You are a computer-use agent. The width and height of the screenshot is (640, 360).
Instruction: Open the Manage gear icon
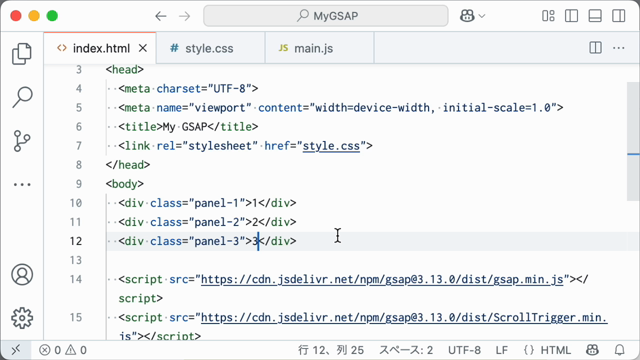click(x=22, y=318)
